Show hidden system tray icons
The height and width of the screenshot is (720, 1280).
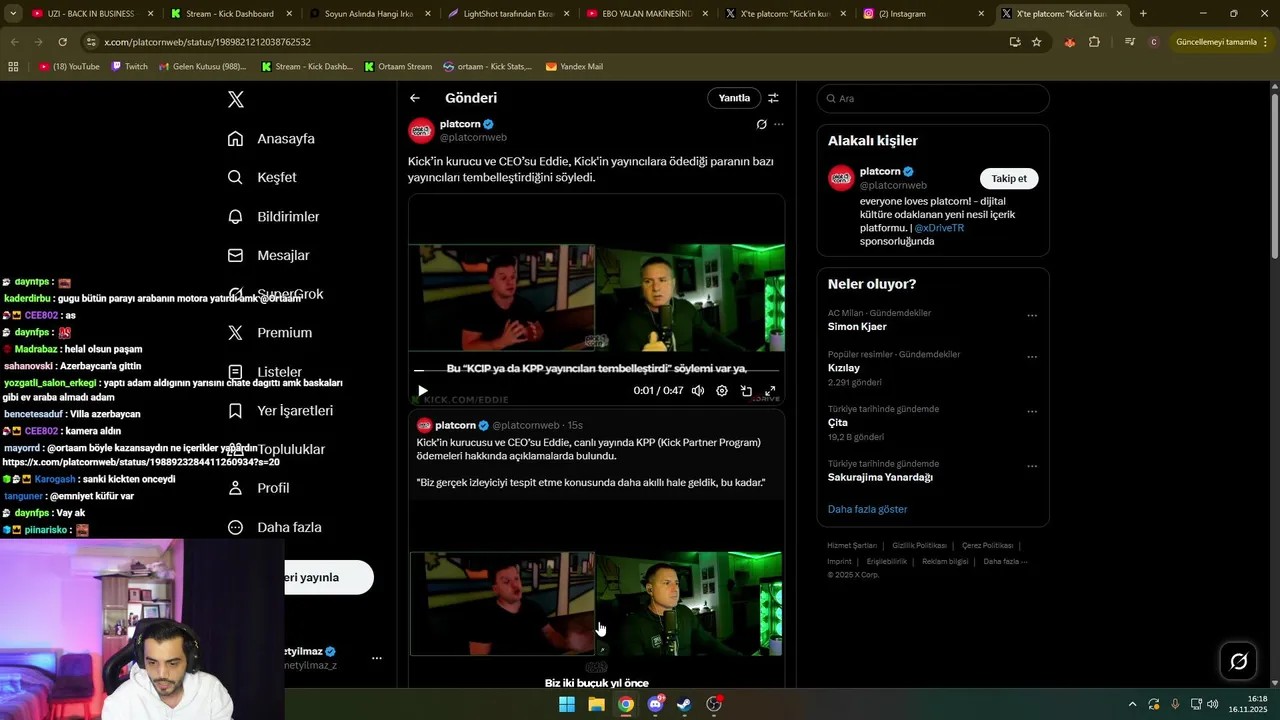(1132, 704)
